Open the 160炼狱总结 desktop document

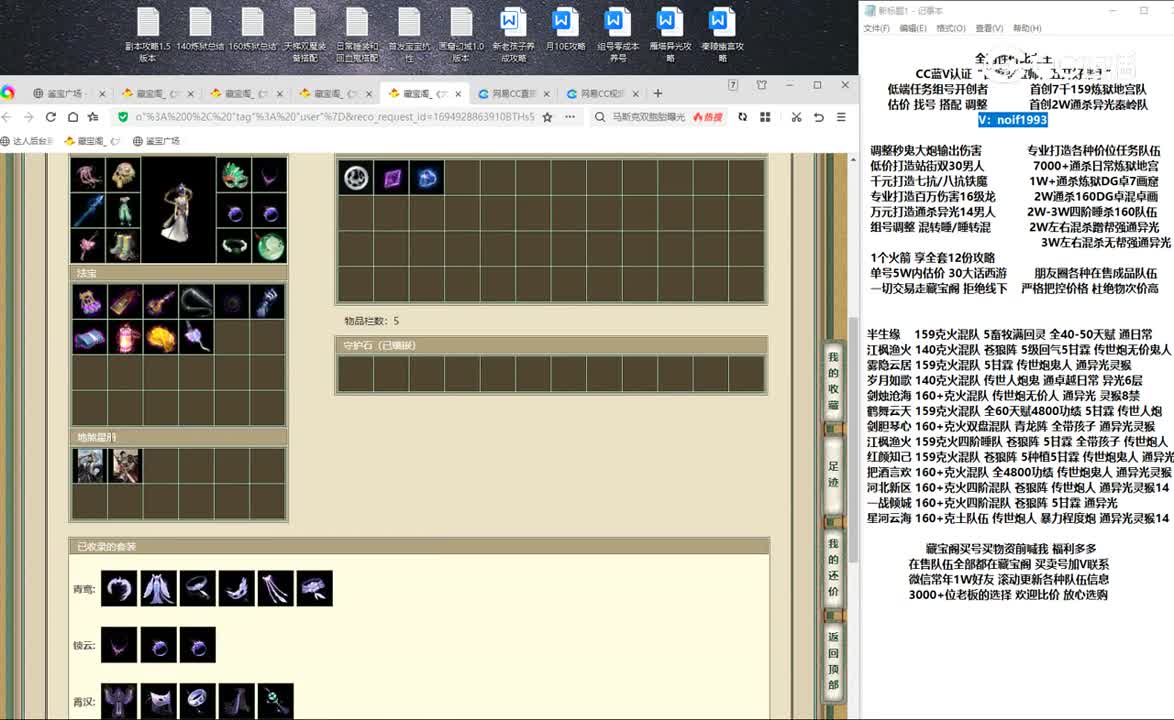252,30
